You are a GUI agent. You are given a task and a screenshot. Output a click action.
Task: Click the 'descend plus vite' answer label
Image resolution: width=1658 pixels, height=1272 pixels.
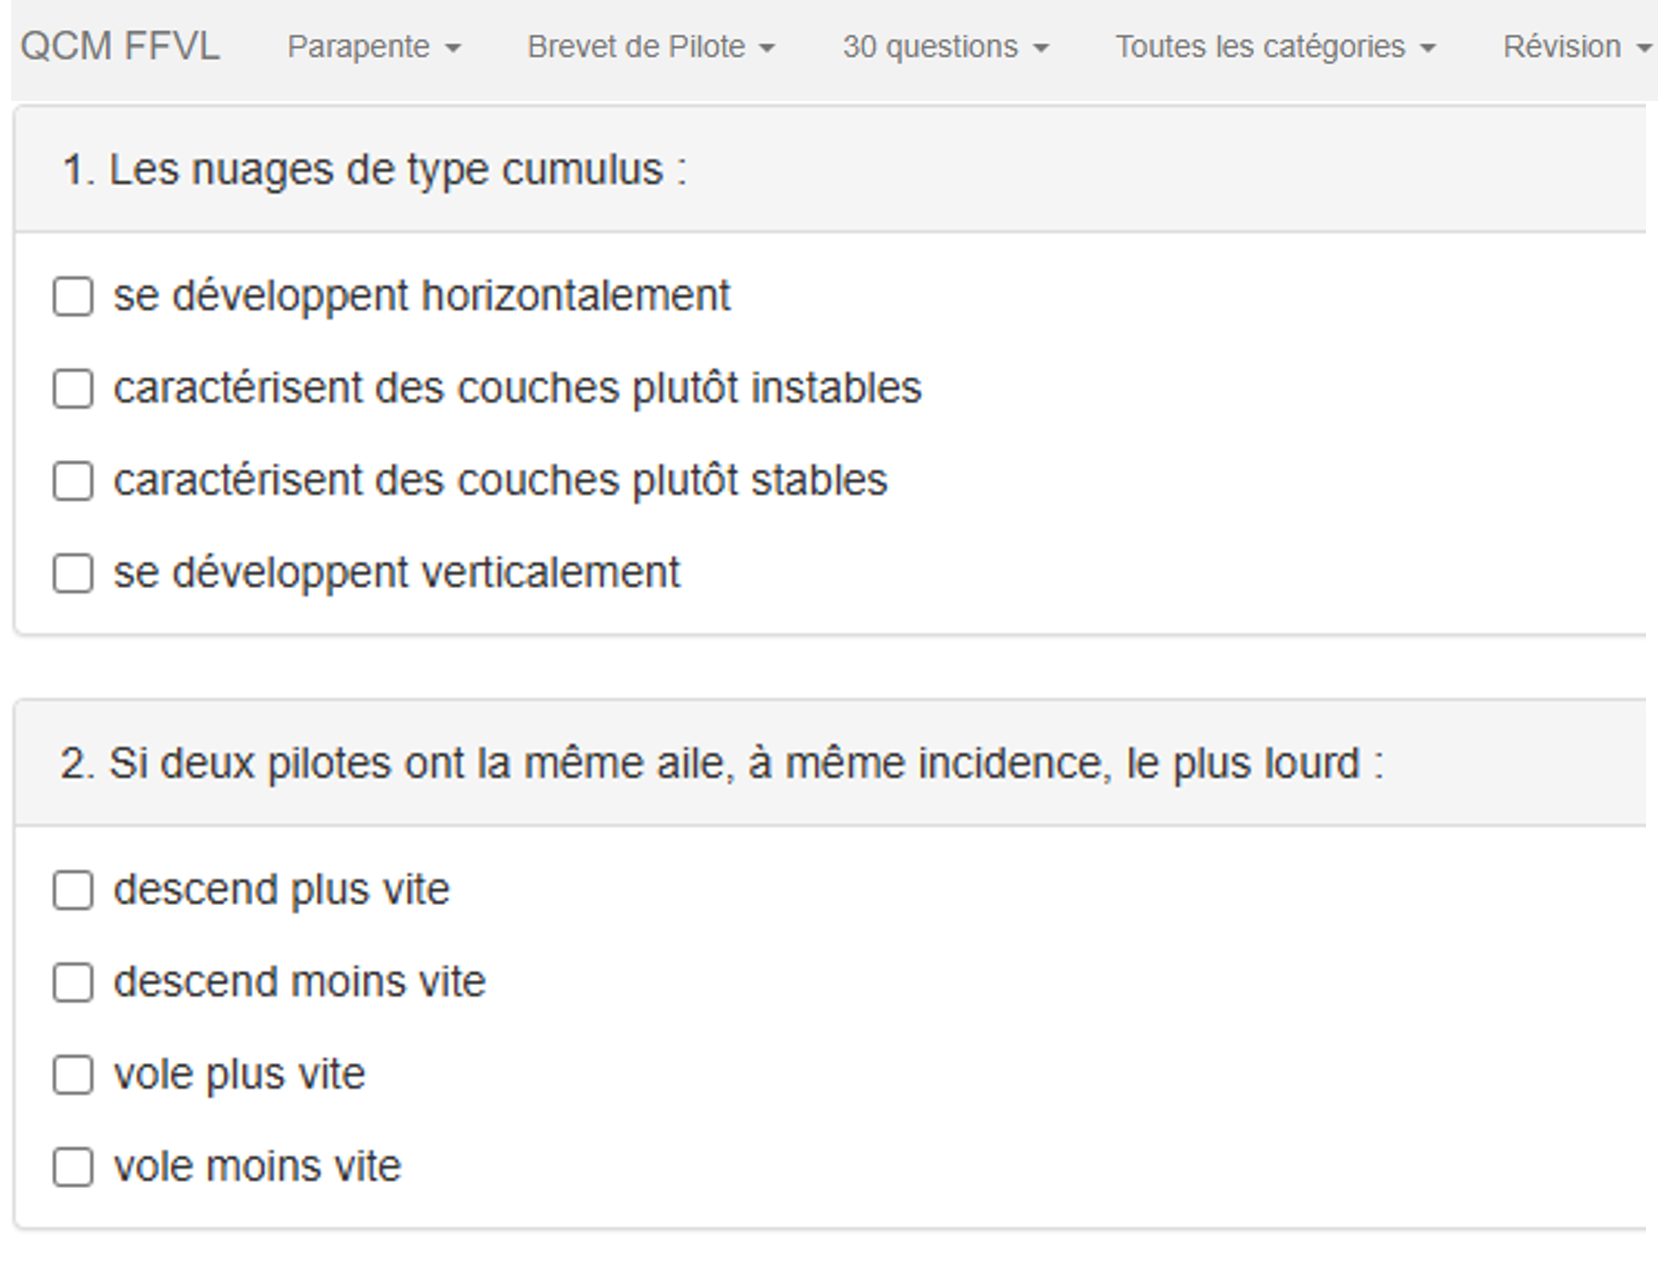point(281,889)
